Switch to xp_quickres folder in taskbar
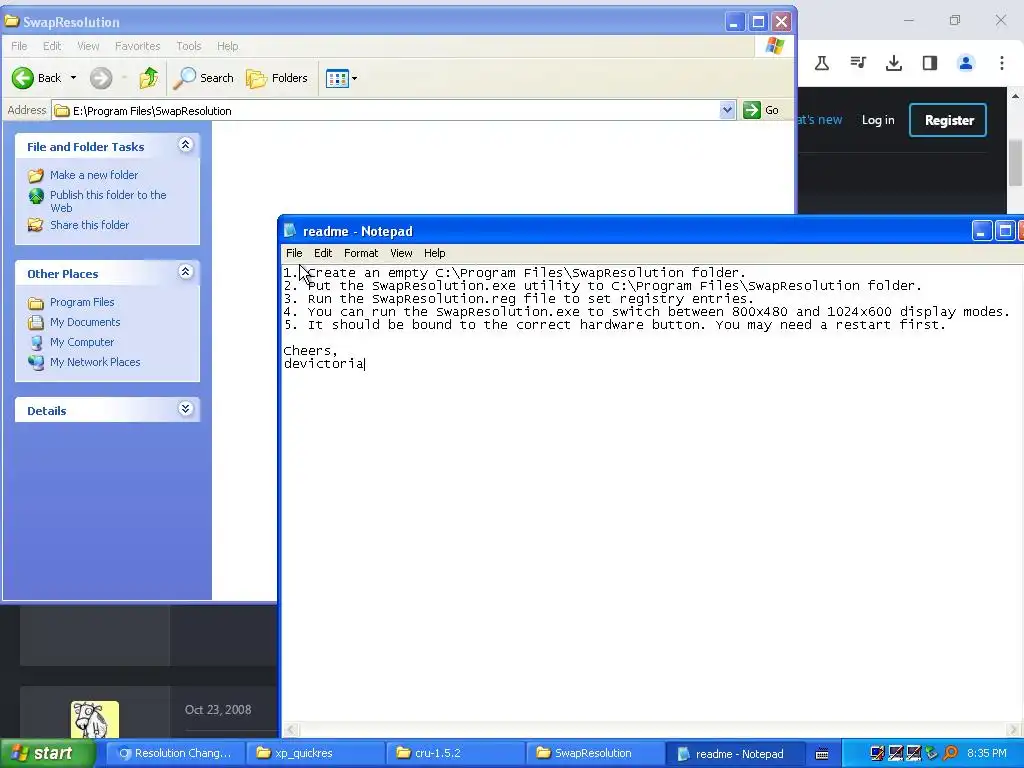Viewport: 1024px width, 768px height. (x=316, y=753)
